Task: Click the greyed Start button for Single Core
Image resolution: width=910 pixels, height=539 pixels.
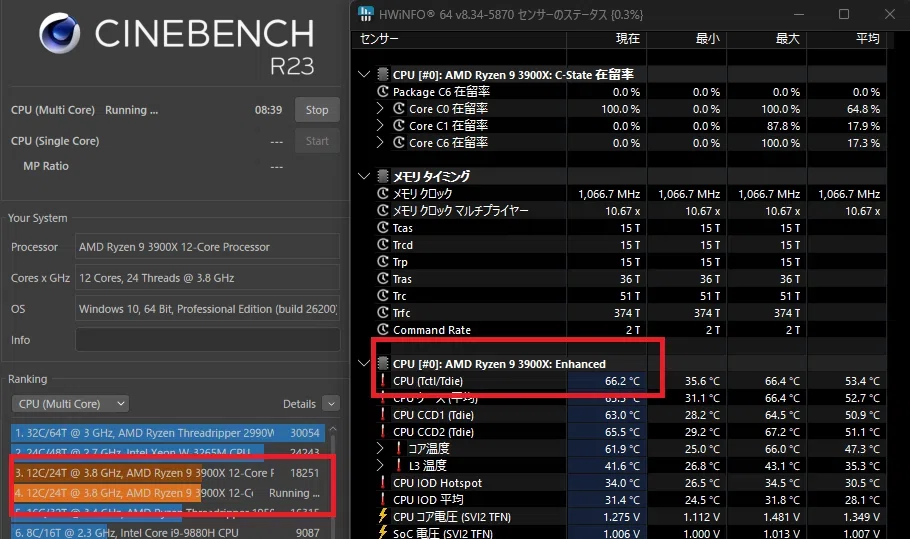Action: pos(317,141)
